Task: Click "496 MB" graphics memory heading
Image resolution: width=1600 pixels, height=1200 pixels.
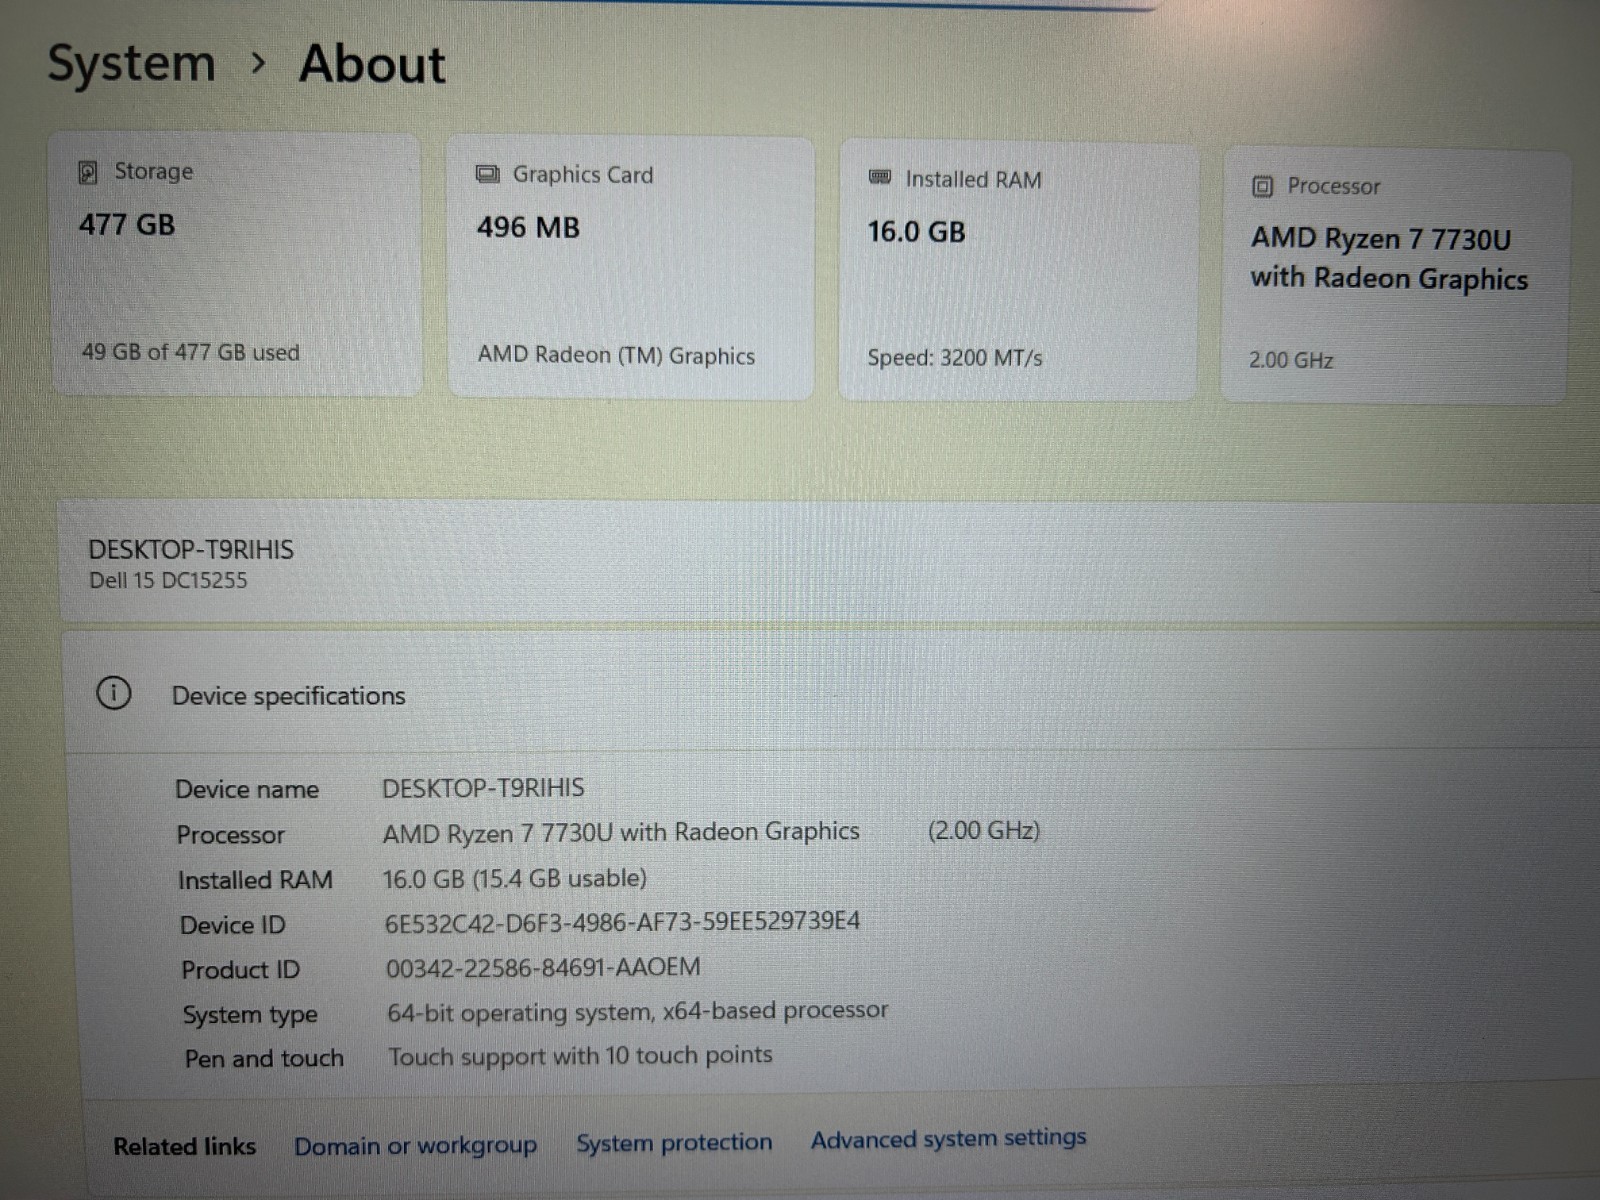Action: tap(528, 228)
